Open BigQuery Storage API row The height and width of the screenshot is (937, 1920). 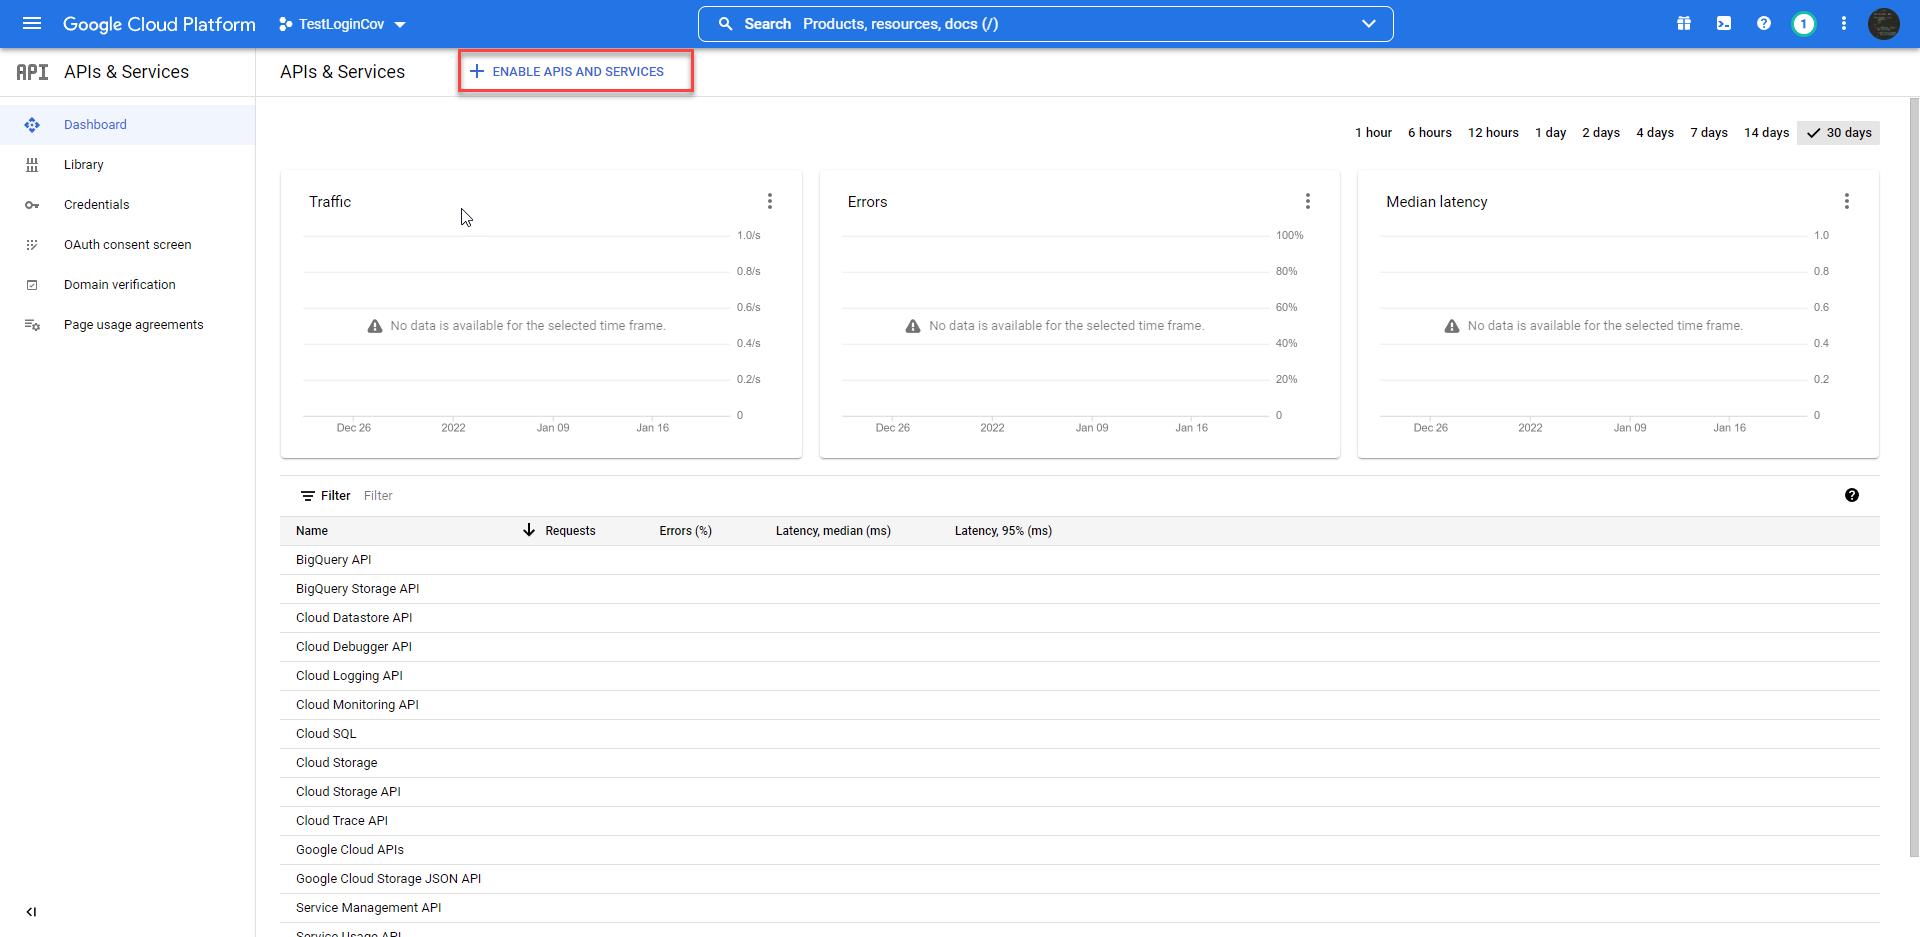click(1080, 589)
